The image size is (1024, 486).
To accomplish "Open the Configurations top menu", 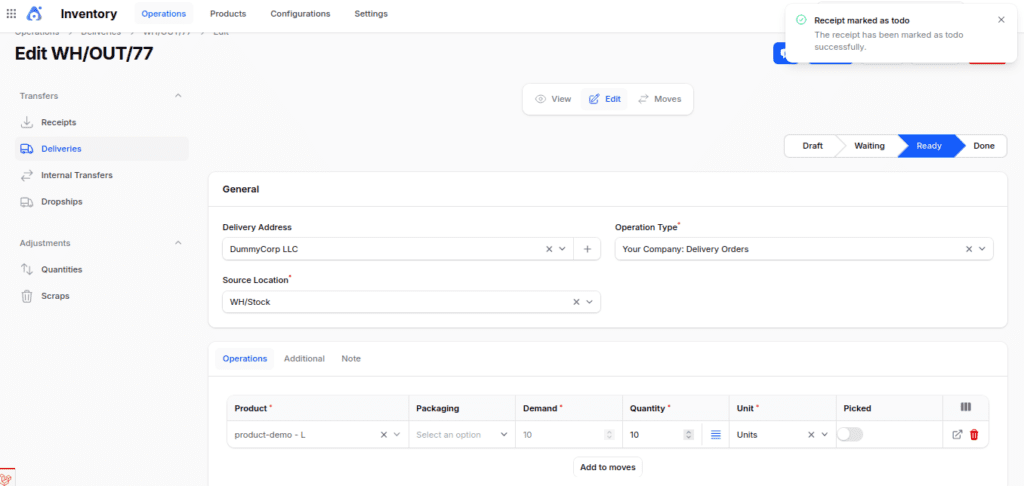I will pos(300,14).
